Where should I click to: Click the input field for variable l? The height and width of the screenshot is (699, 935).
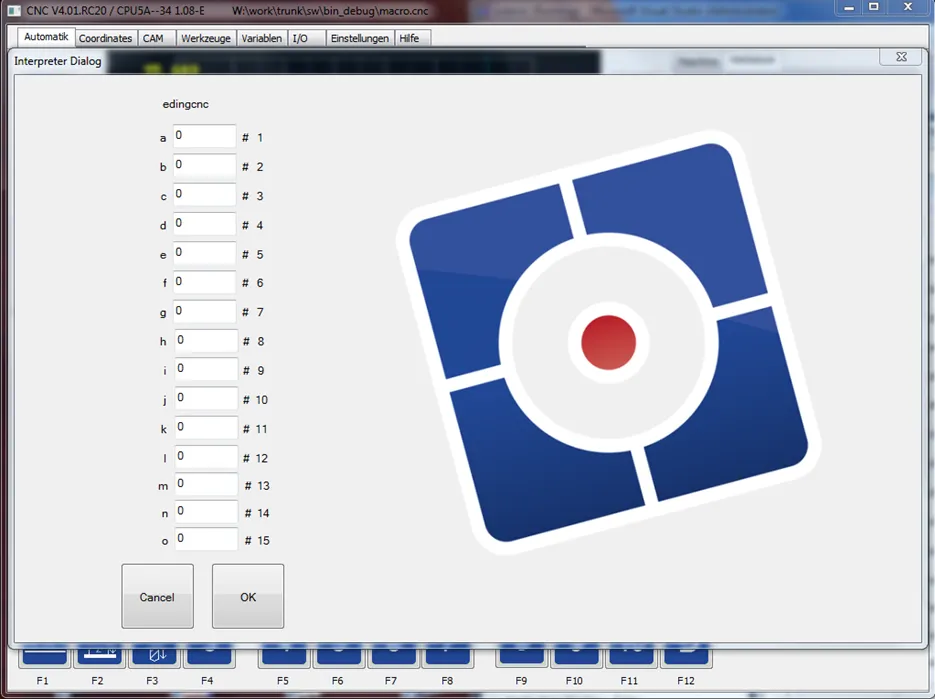206,457
